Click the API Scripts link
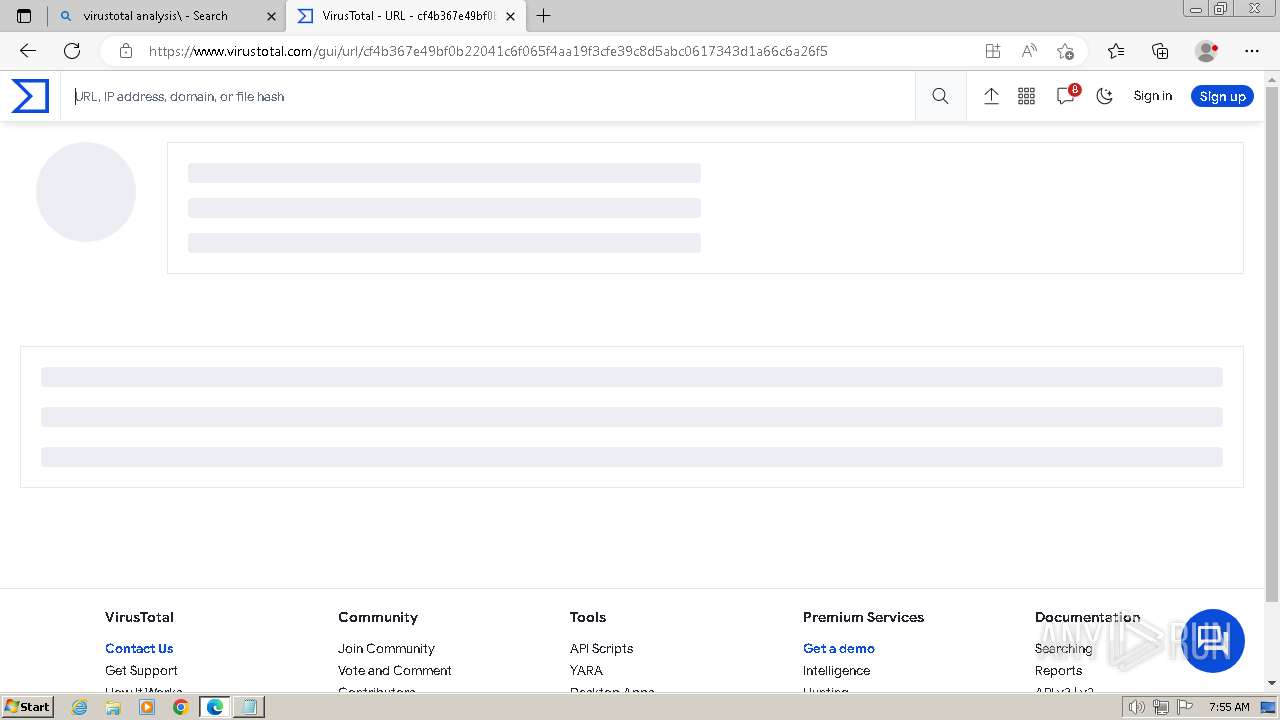Image resolution: width=1280 pixels, height=720 pixels. coord(601,648)
